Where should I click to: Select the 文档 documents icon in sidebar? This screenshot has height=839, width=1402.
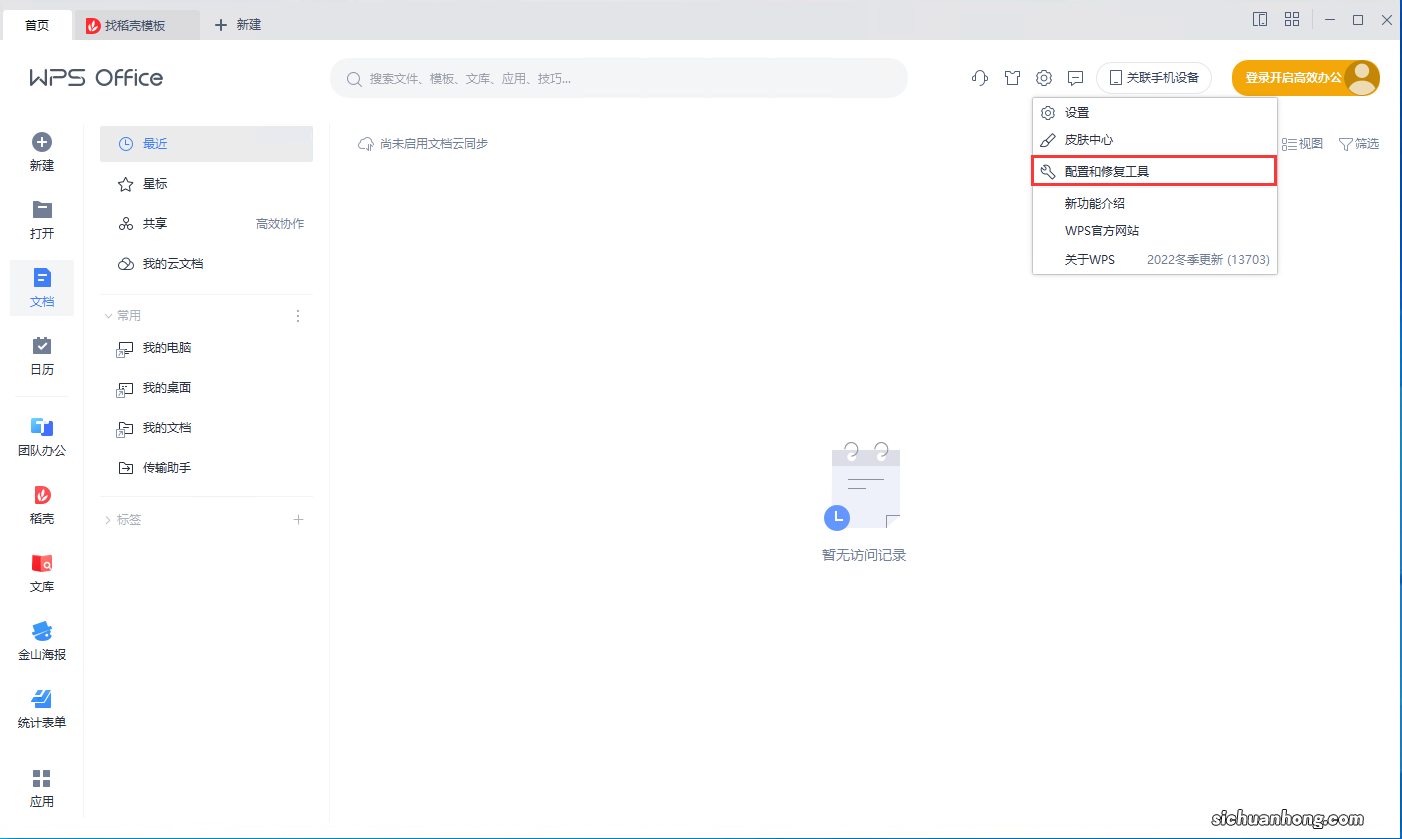point(42,277)
